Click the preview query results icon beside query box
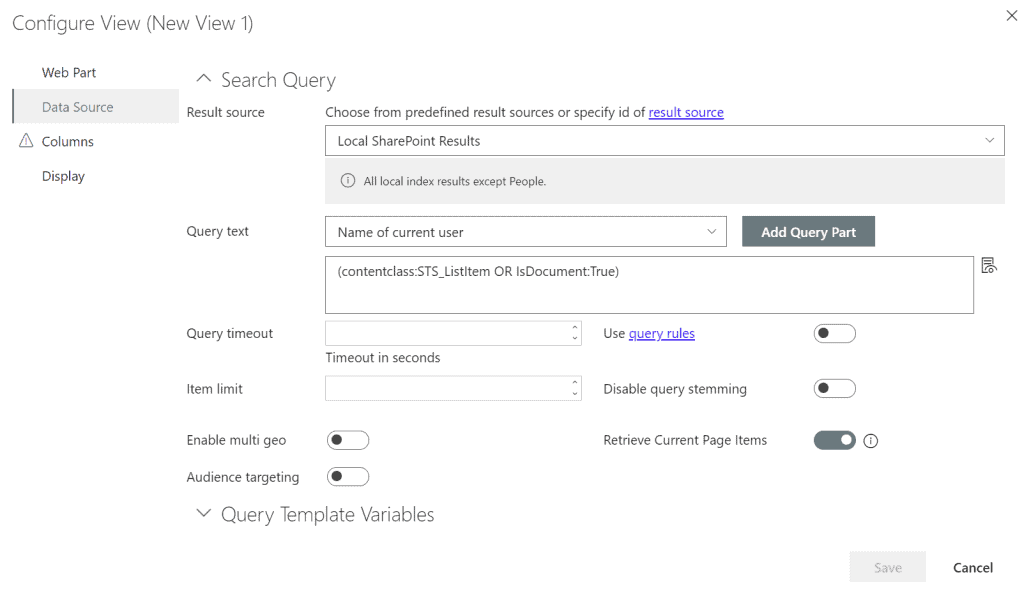The height and width of the screenshot is (591, 1024). point(989,264)
